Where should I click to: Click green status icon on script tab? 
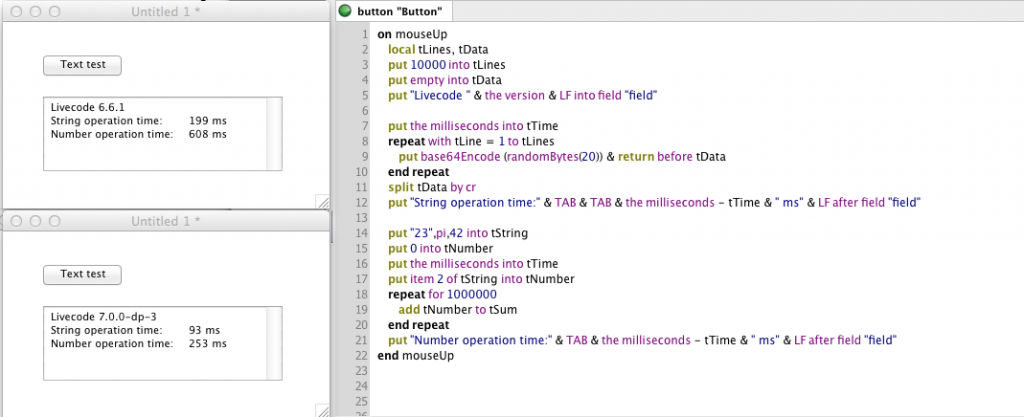345,11
